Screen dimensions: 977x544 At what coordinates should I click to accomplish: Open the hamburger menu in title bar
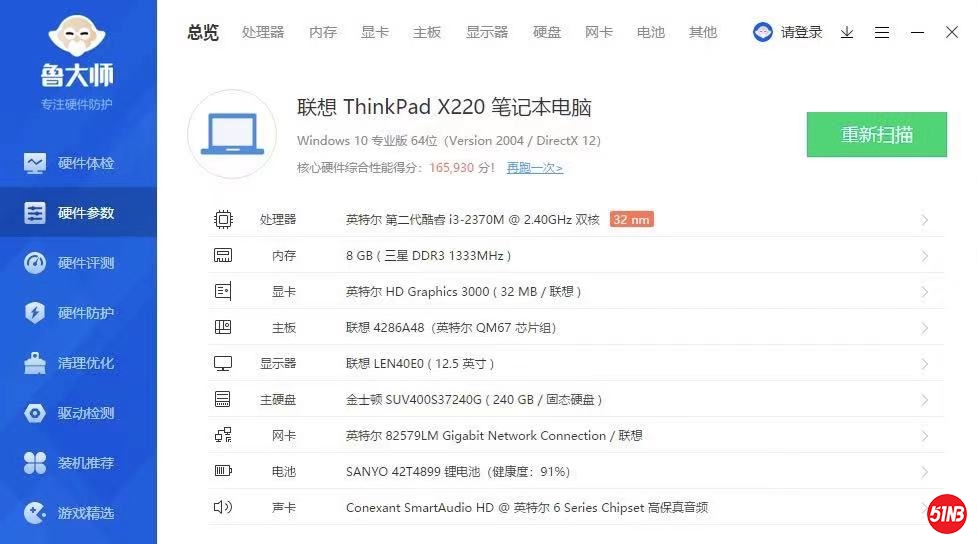(x=881, y=32)
